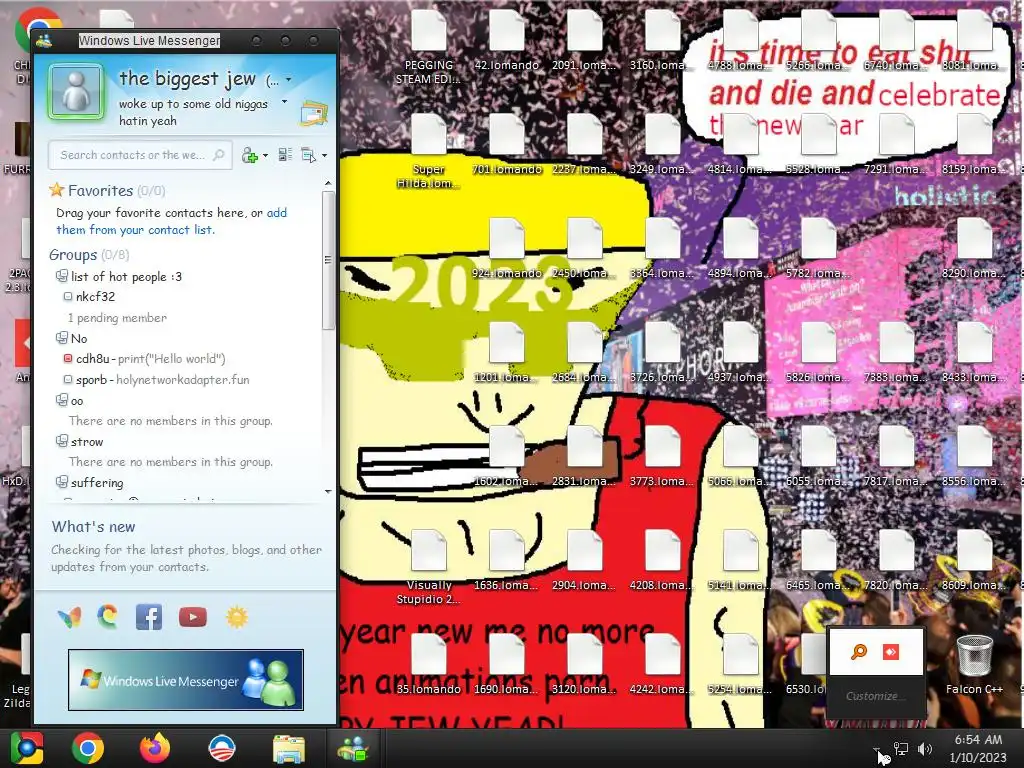Click the Favorites star icon
The image size is (1024, 768).
coord(57,190)
